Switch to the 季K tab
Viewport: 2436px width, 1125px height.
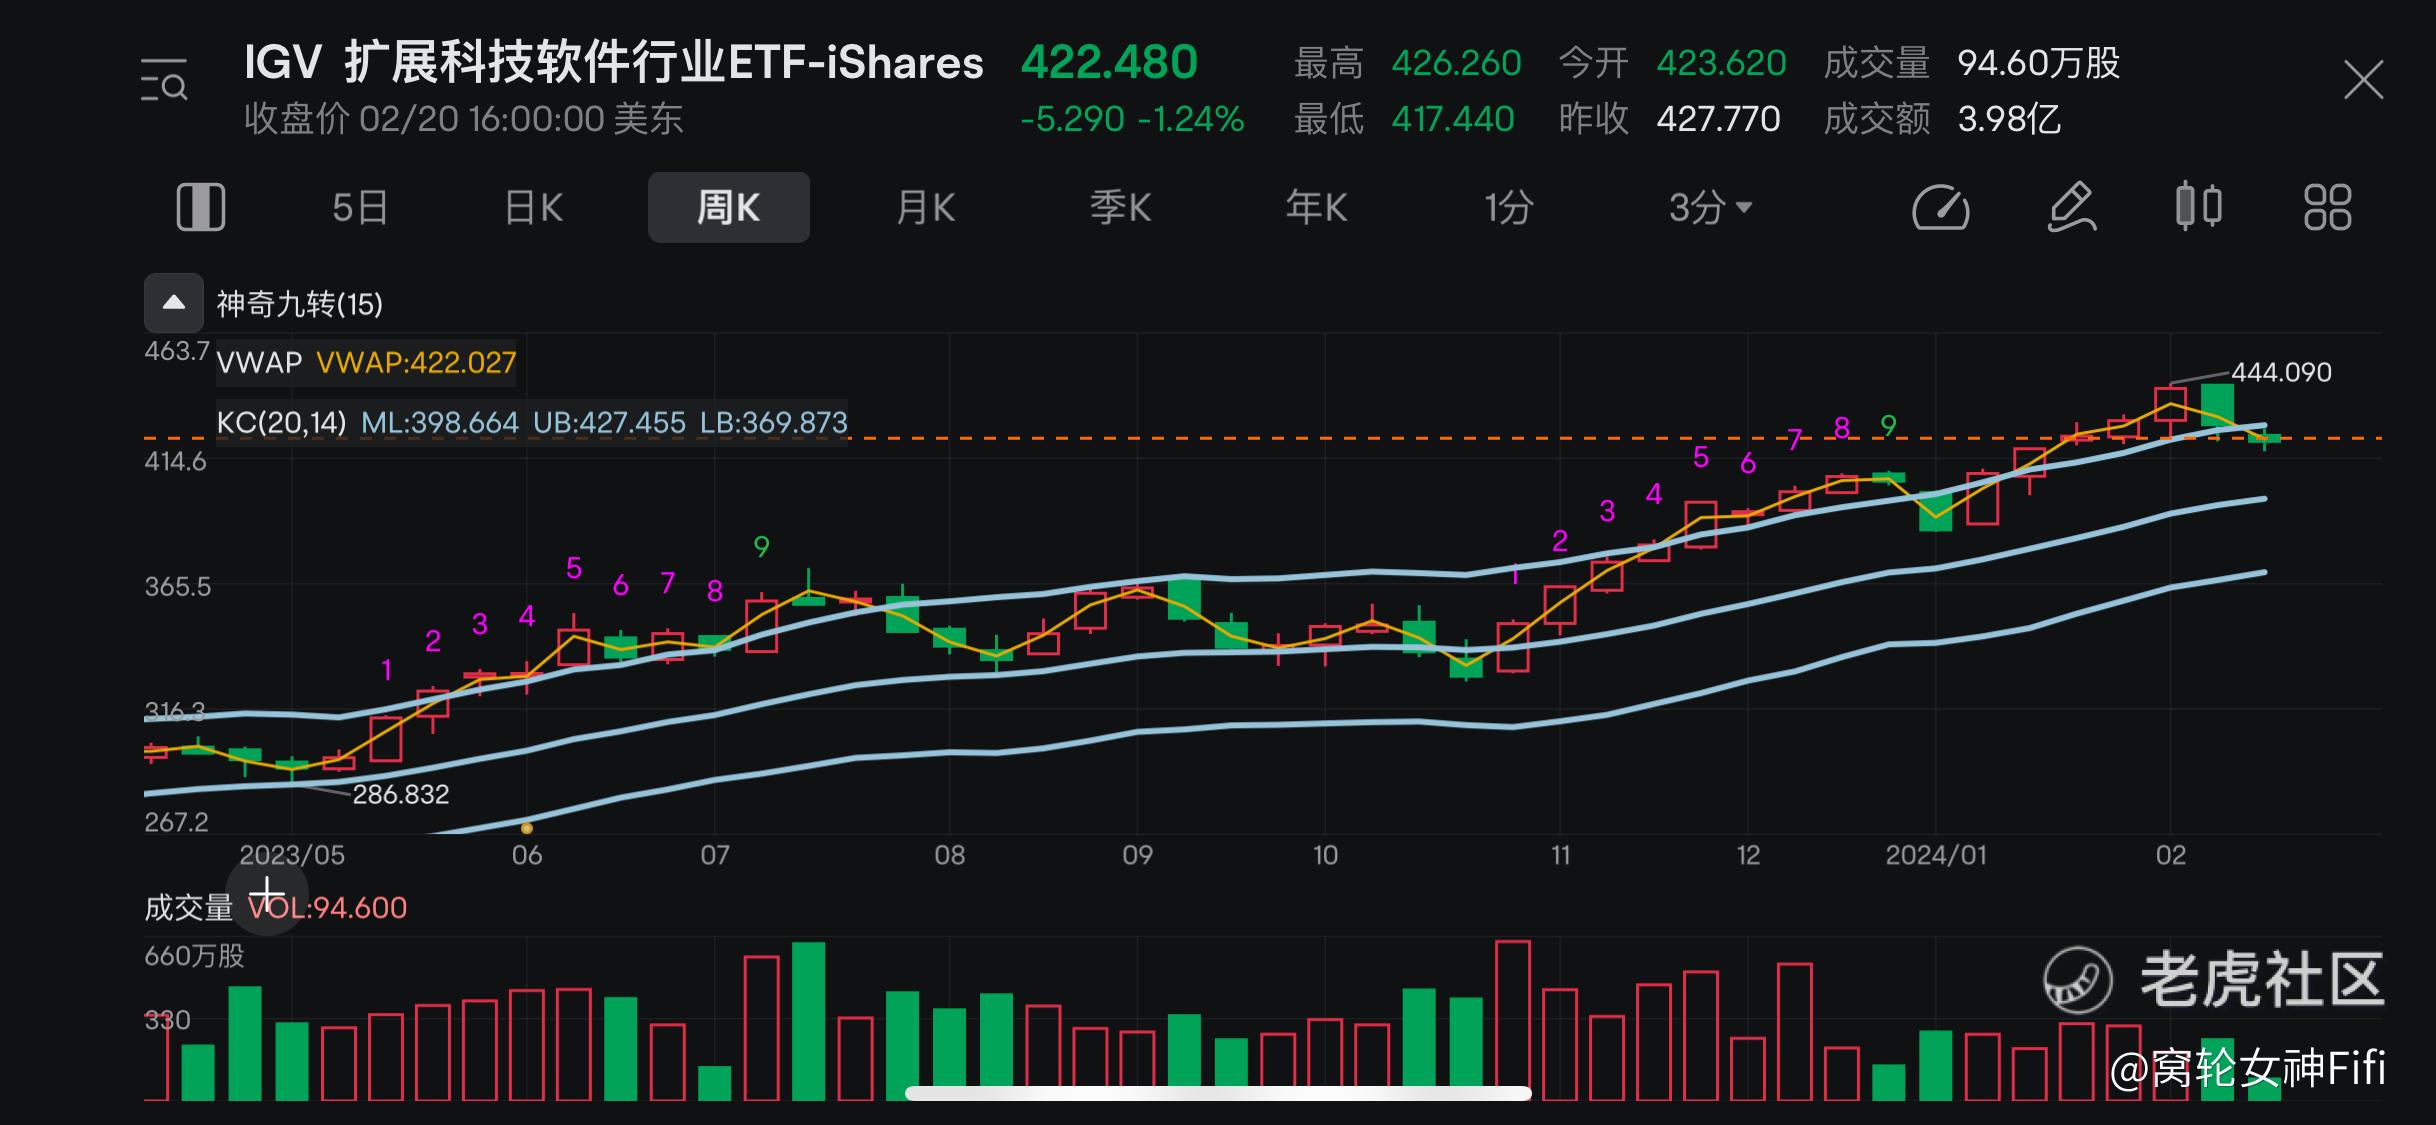pos(1120,208)
